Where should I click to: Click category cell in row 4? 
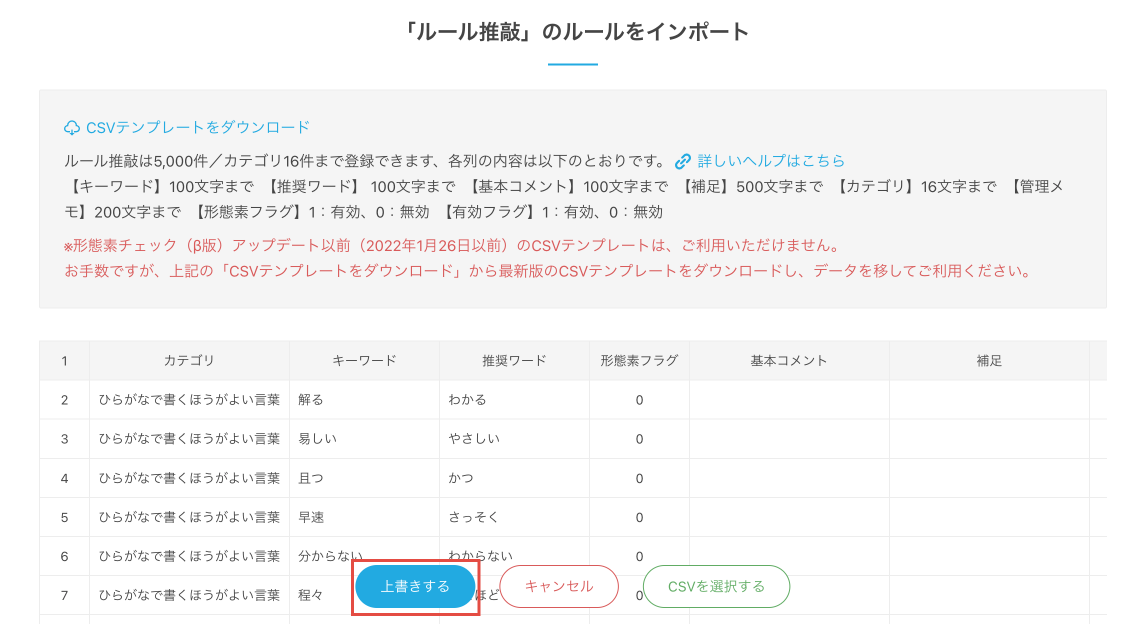click(189, 478)
